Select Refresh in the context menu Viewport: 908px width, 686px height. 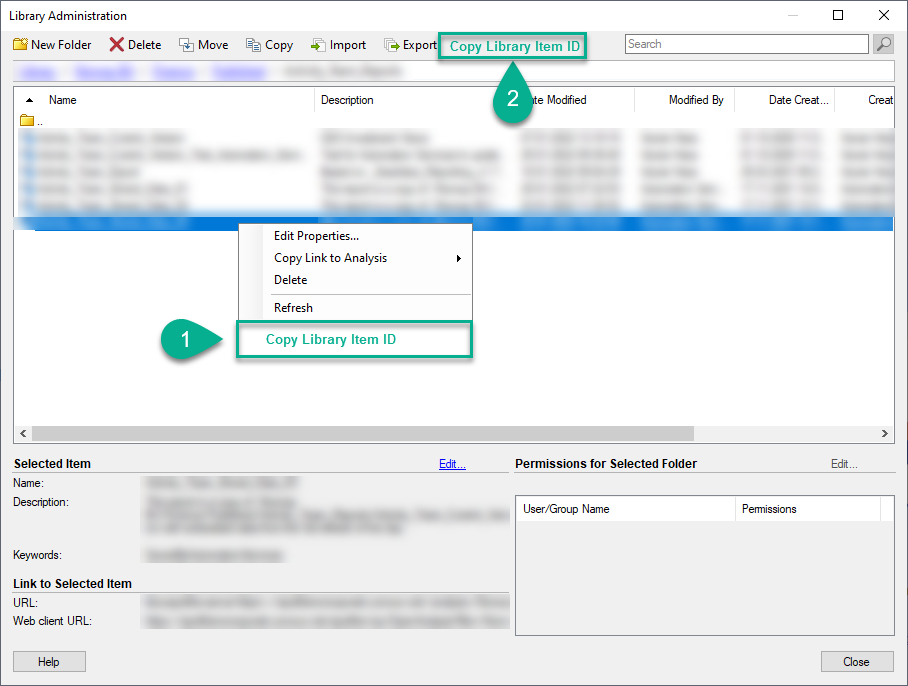pos(293,308)
